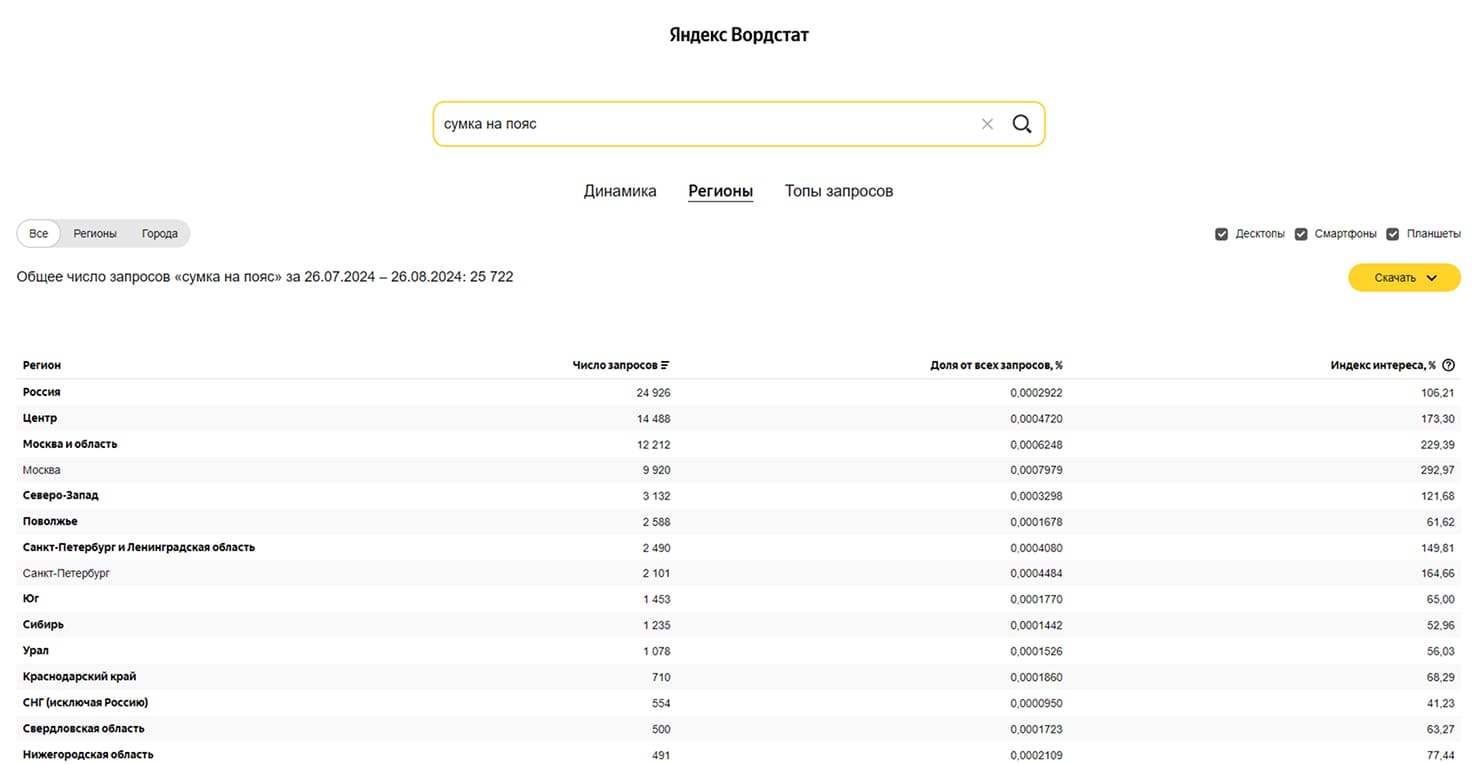Click Санкт-Петербург и Ленинградская область row
The image size is (1484, 764).
(x=139, y=547)
